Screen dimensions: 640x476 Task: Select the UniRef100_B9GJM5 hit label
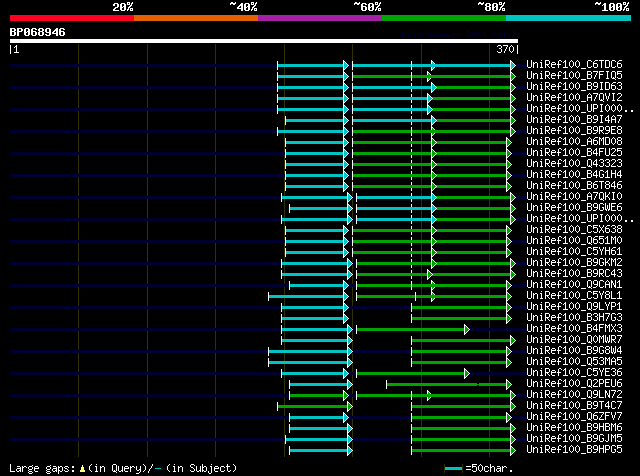[574, 439]
